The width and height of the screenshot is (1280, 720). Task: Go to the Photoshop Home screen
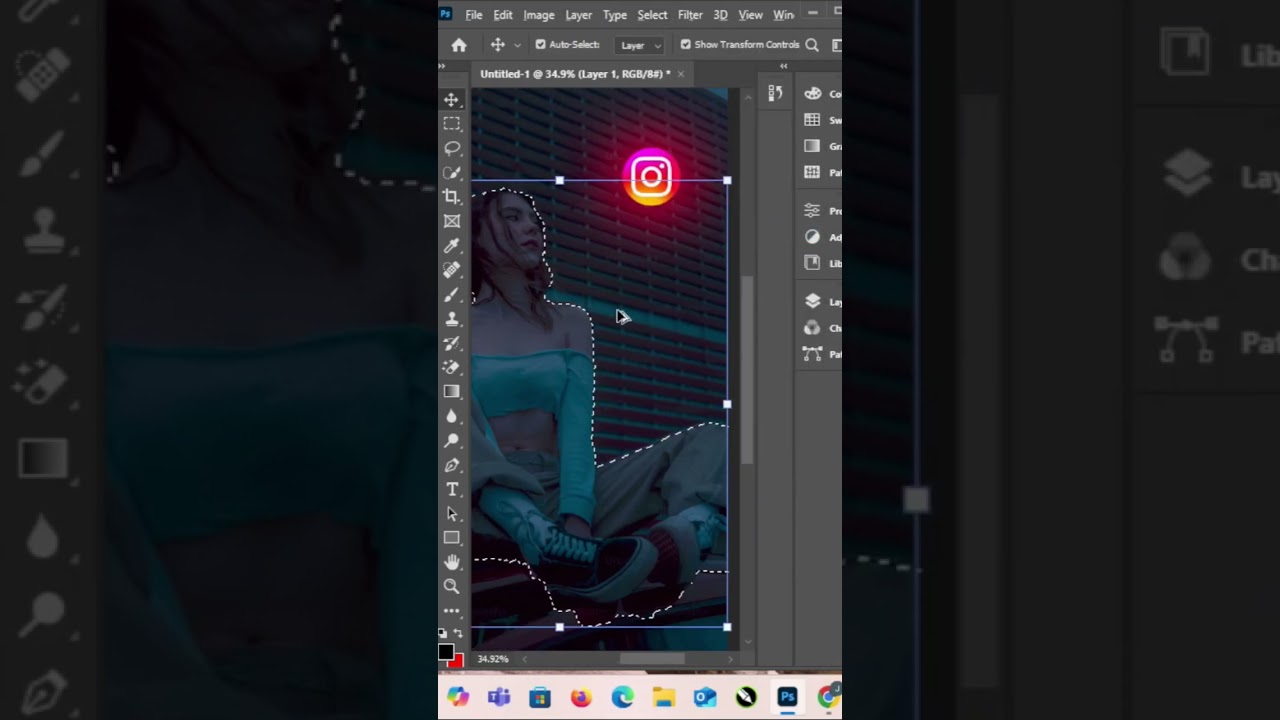(459, 45)
